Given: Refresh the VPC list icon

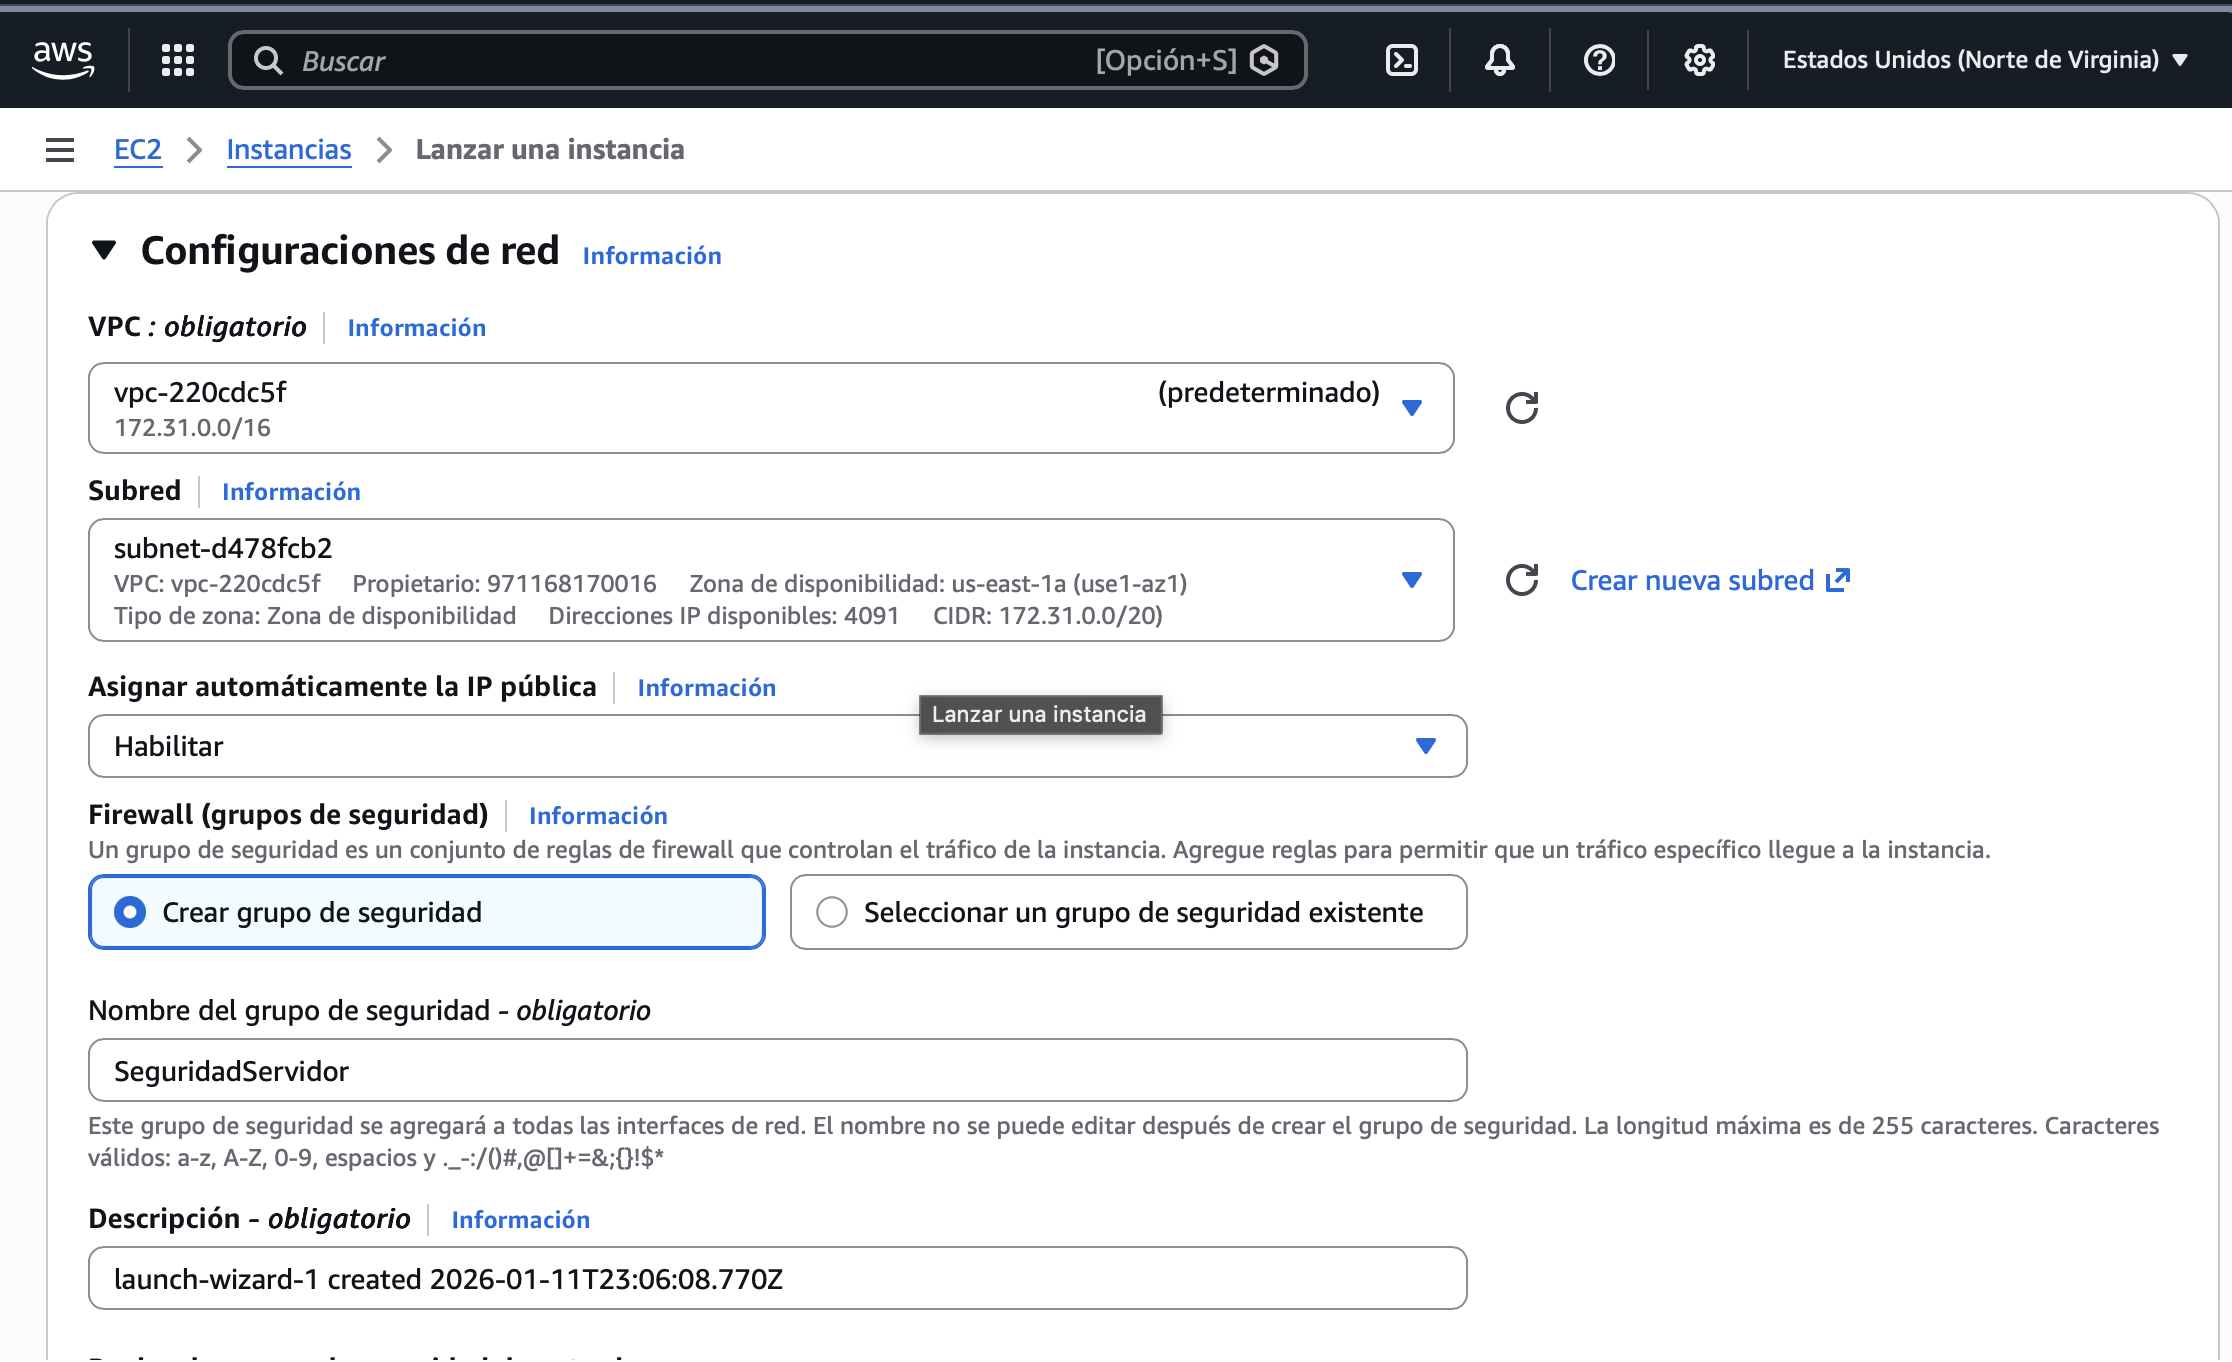Looking at the screenshot, I should coord(1521,408).
